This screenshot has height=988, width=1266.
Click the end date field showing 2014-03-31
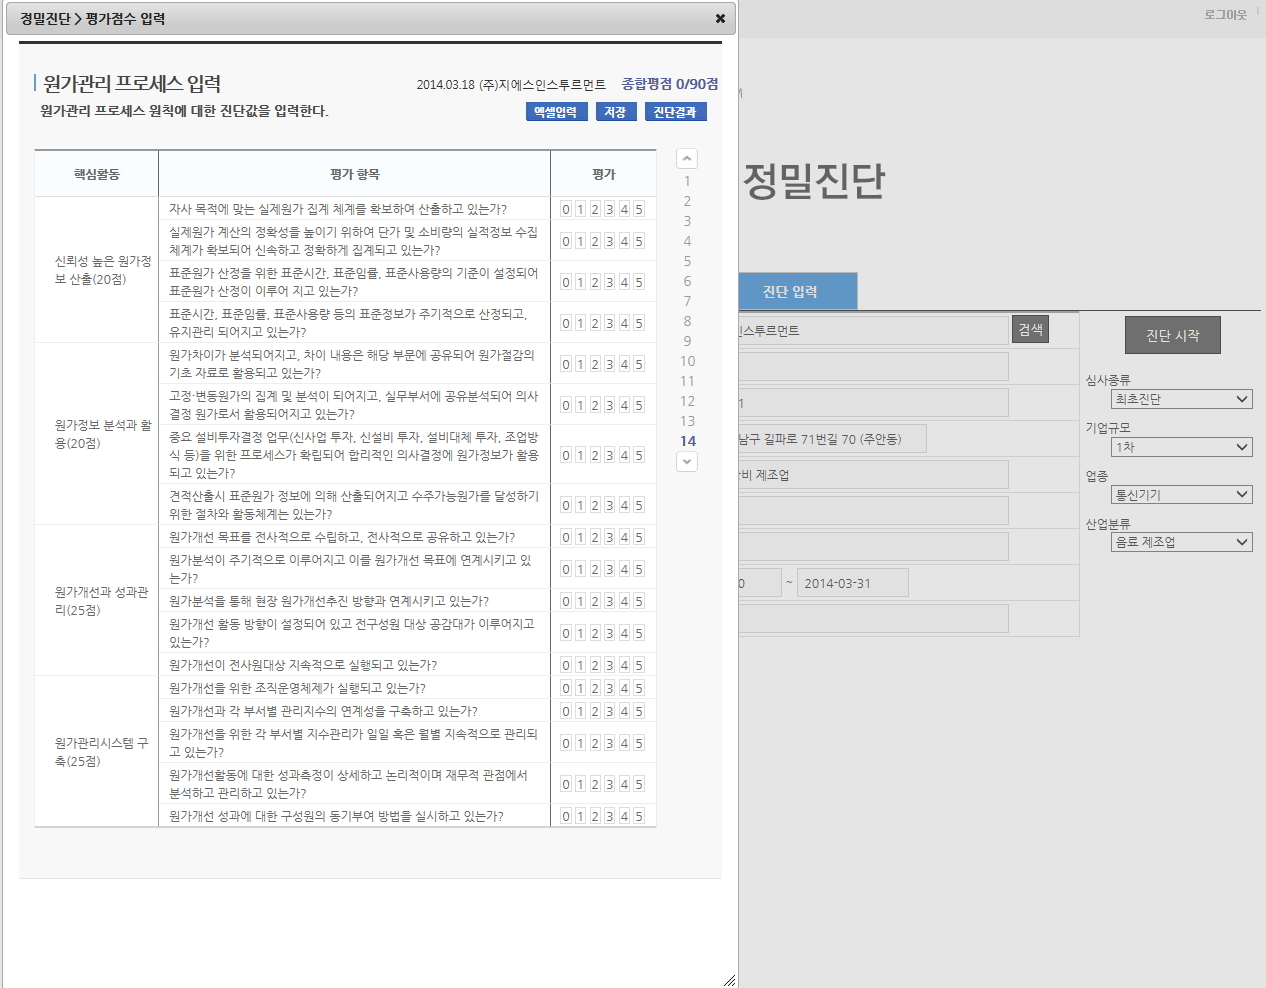click(x=852, y=583)
